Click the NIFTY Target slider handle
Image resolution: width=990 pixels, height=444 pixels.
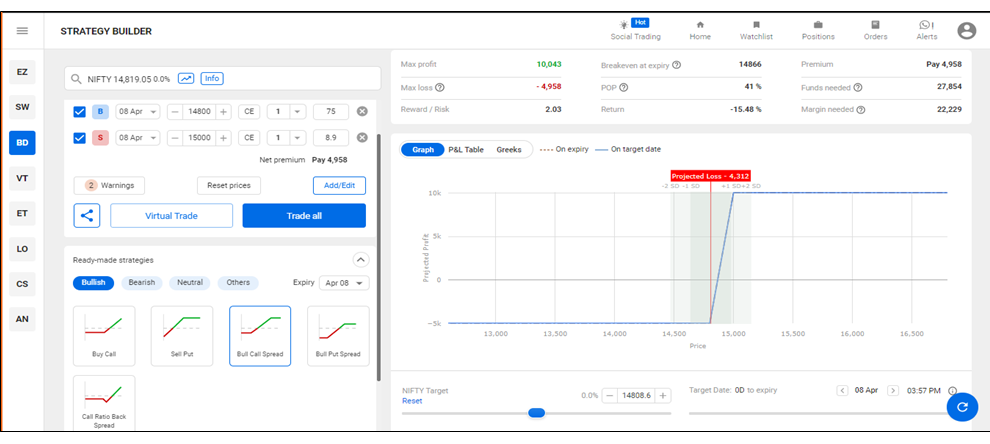(536, 412)
